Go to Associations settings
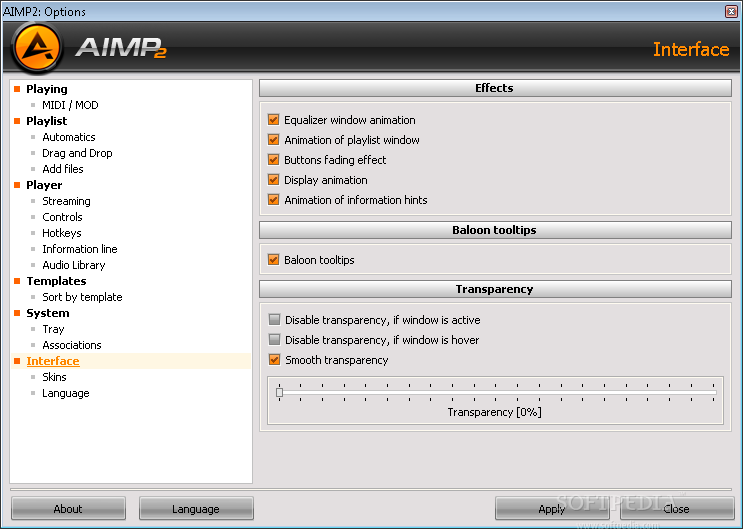The height and width of the screenshot is (529, 743). [72, 345]
